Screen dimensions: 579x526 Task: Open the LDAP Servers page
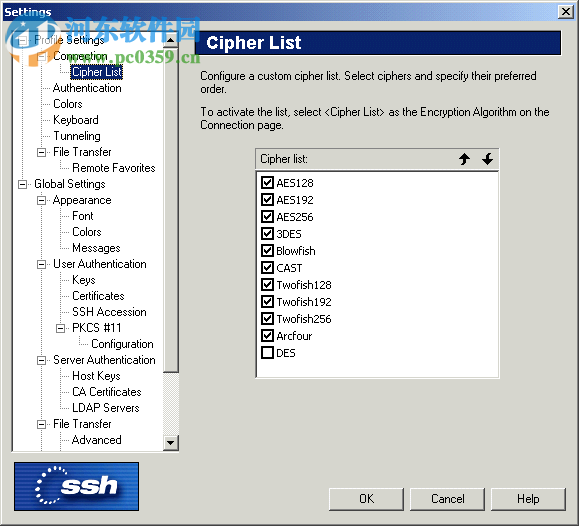tap(106, 408)
